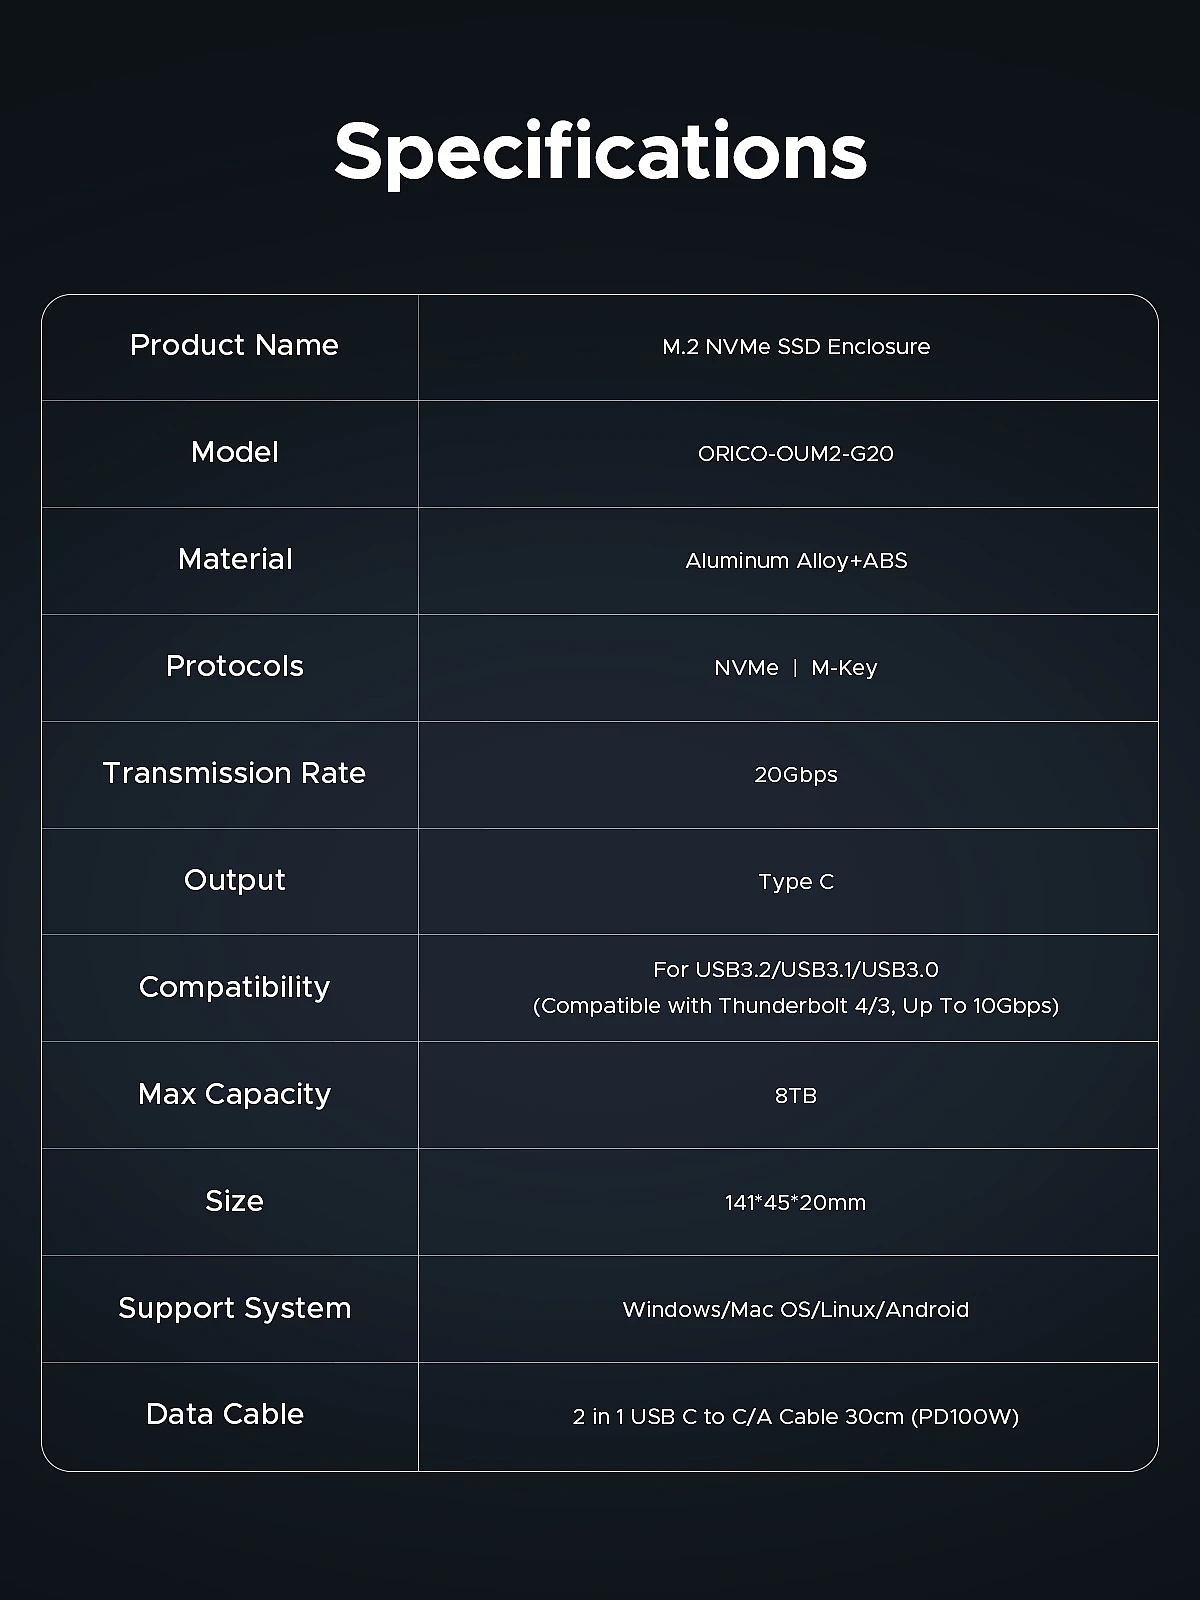Click the NVMe protocol text

(746, 668)
